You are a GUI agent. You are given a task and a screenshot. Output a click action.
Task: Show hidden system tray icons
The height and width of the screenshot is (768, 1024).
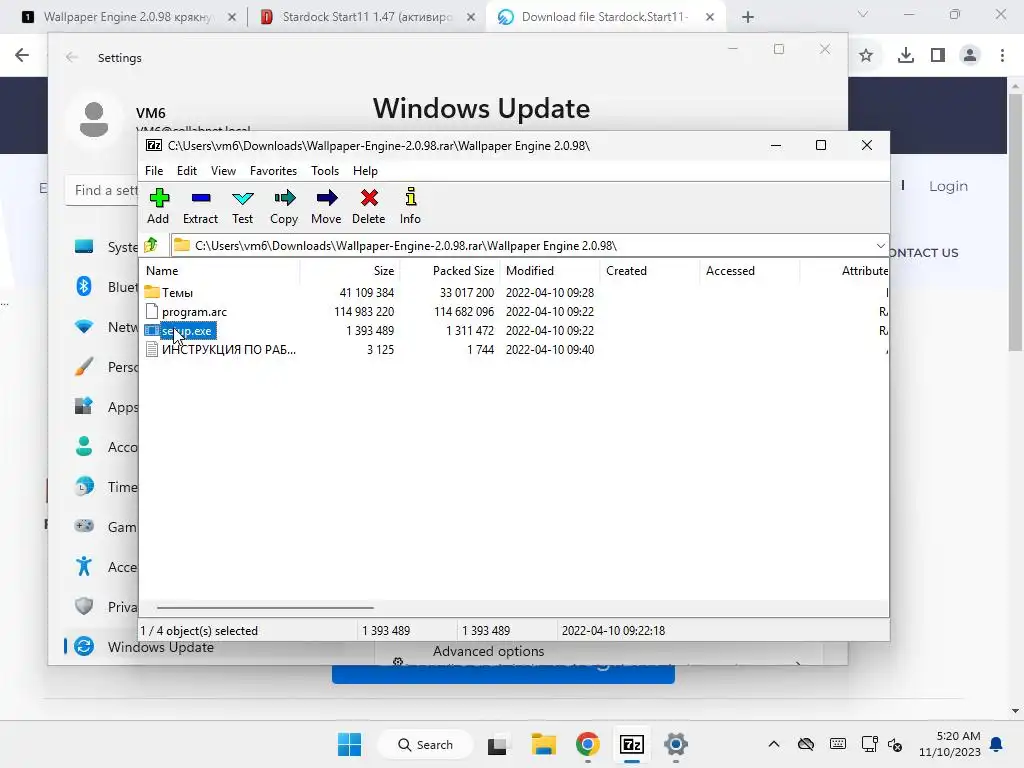(x=774, y=744)
